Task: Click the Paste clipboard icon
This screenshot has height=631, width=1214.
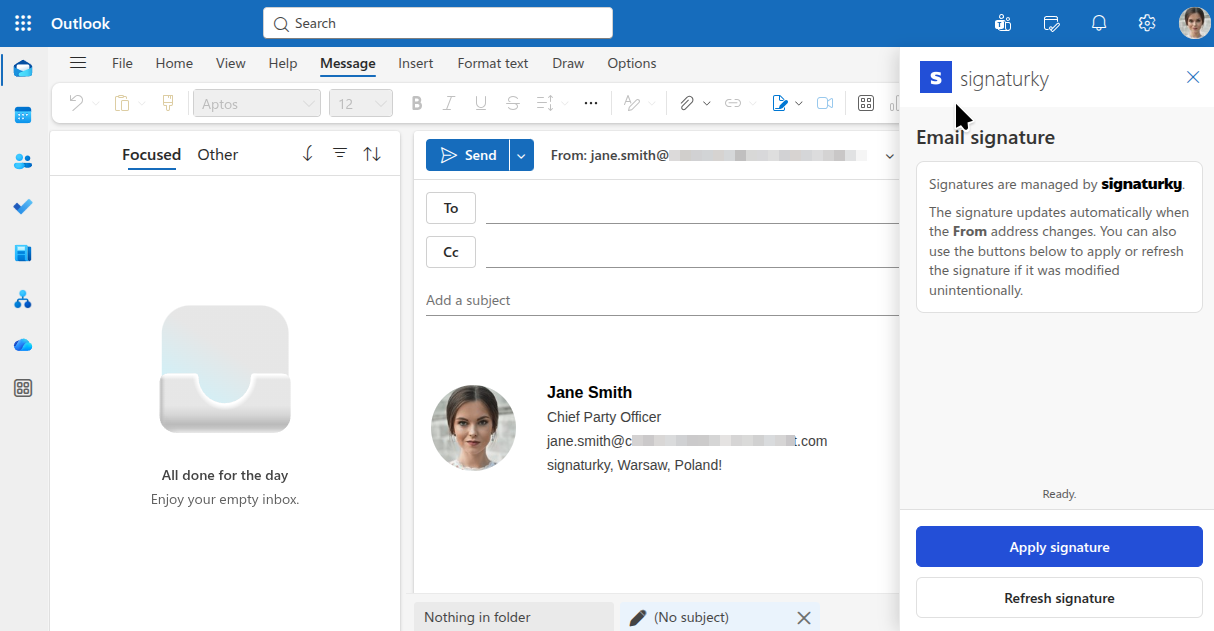Action: (122, 103)
